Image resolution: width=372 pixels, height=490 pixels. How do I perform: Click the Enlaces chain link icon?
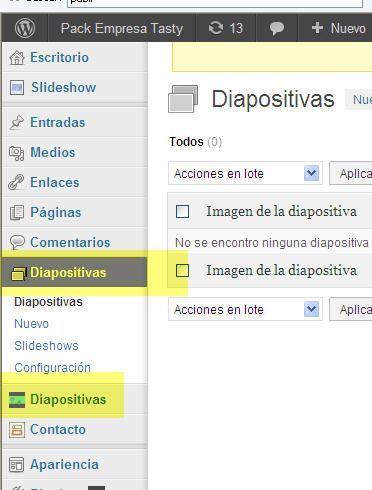16,182
